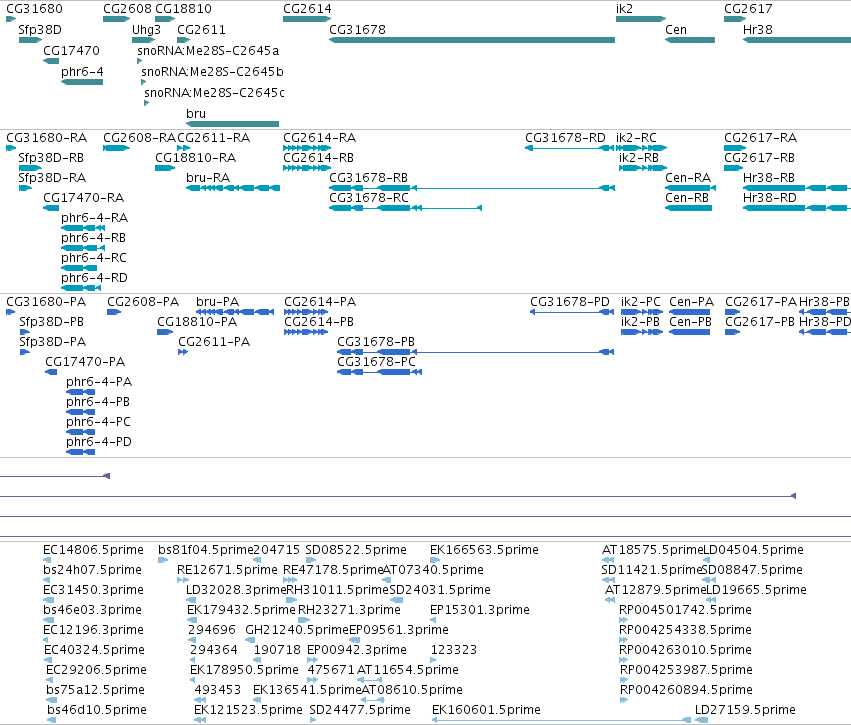851x725 pixels.
Task: Select the CG2614-RB transcript label
Action: 318,158
